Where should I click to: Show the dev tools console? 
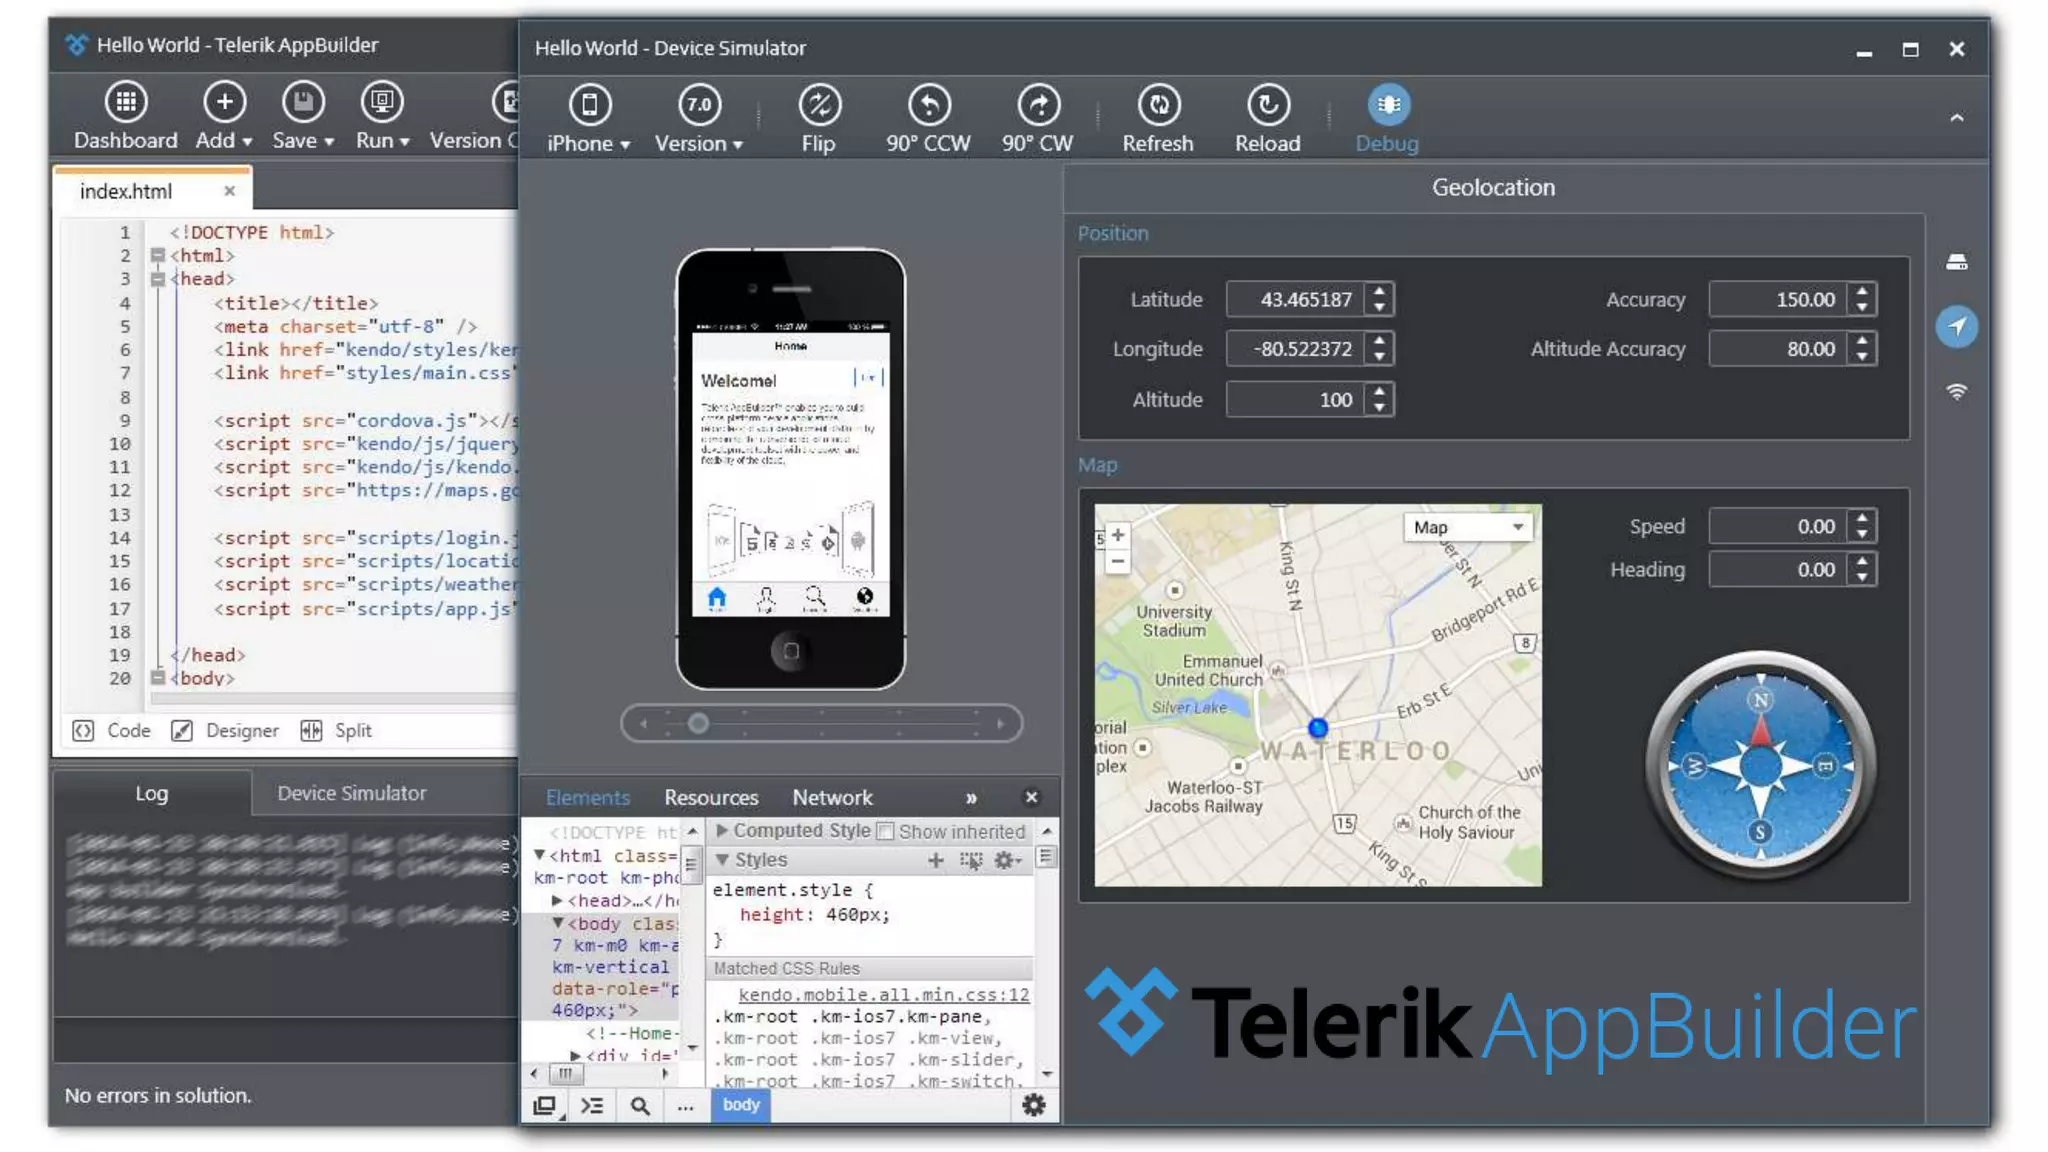tap(593, 1105)
